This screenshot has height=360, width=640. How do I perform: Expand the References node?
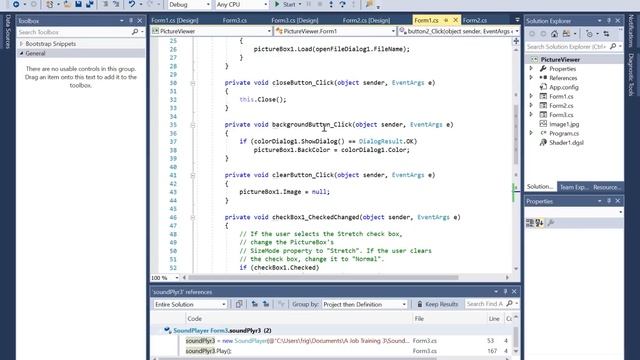(x=531, y=78)
